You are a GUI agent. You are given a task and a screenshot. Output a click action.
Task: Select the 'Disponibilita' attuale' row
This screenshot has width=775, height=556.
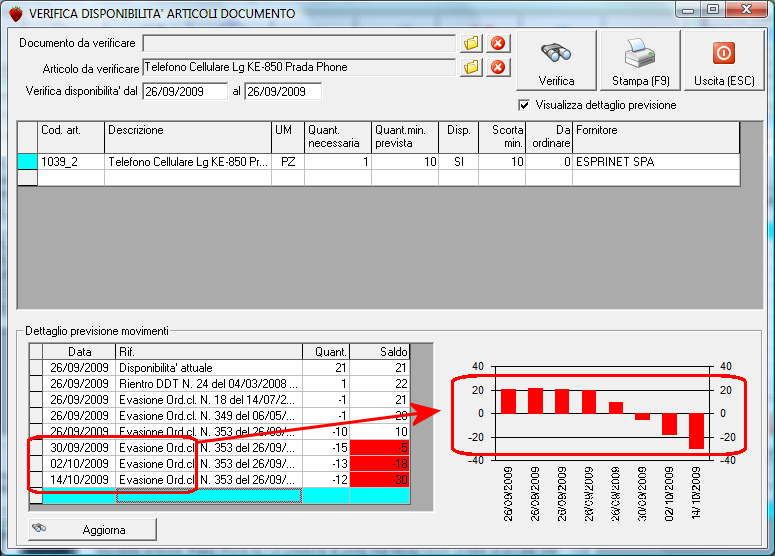point(219,368)
